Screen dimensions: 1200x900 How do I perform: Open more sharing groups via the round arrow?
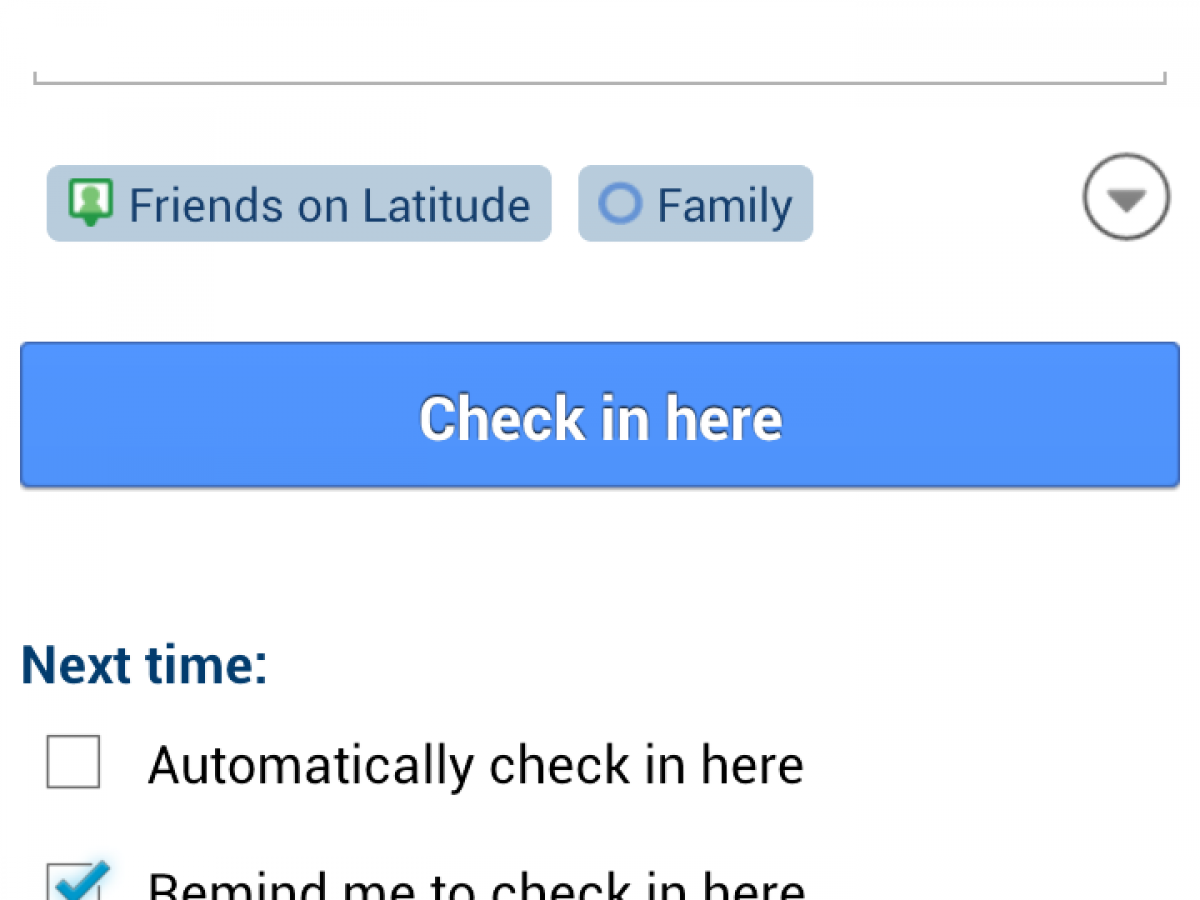point(1126,197)
